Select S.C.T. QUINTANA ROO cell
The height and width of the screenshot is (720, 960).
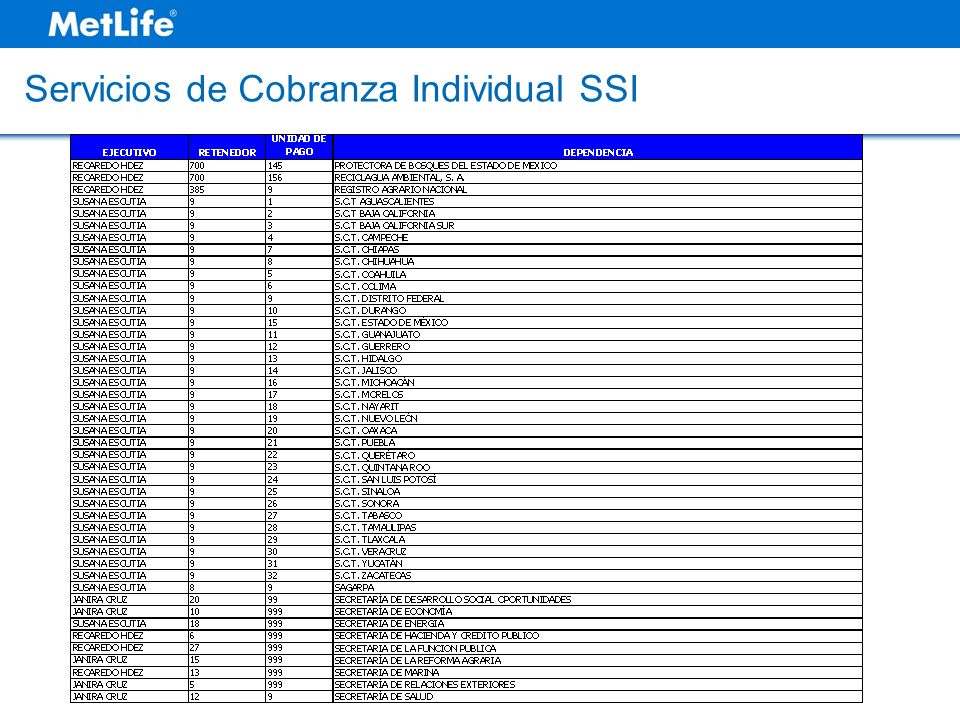598,467
